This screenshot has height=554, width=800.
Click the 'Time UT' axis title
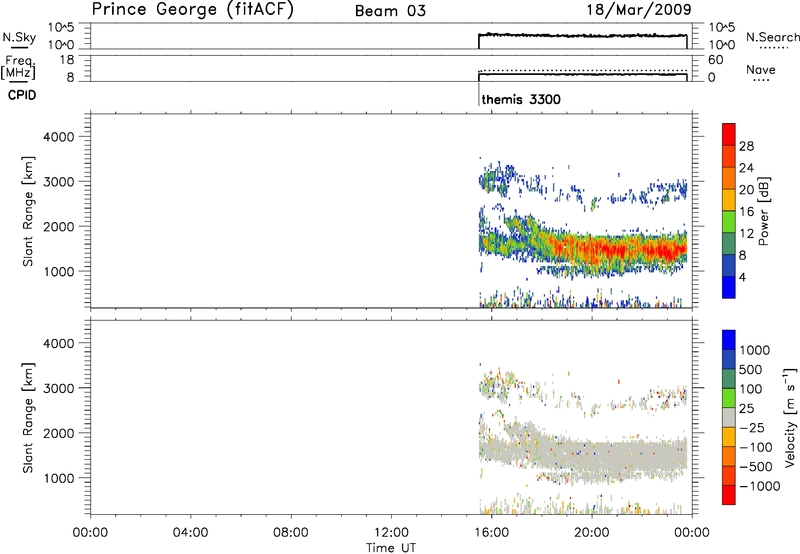click(x=391, y=548)
